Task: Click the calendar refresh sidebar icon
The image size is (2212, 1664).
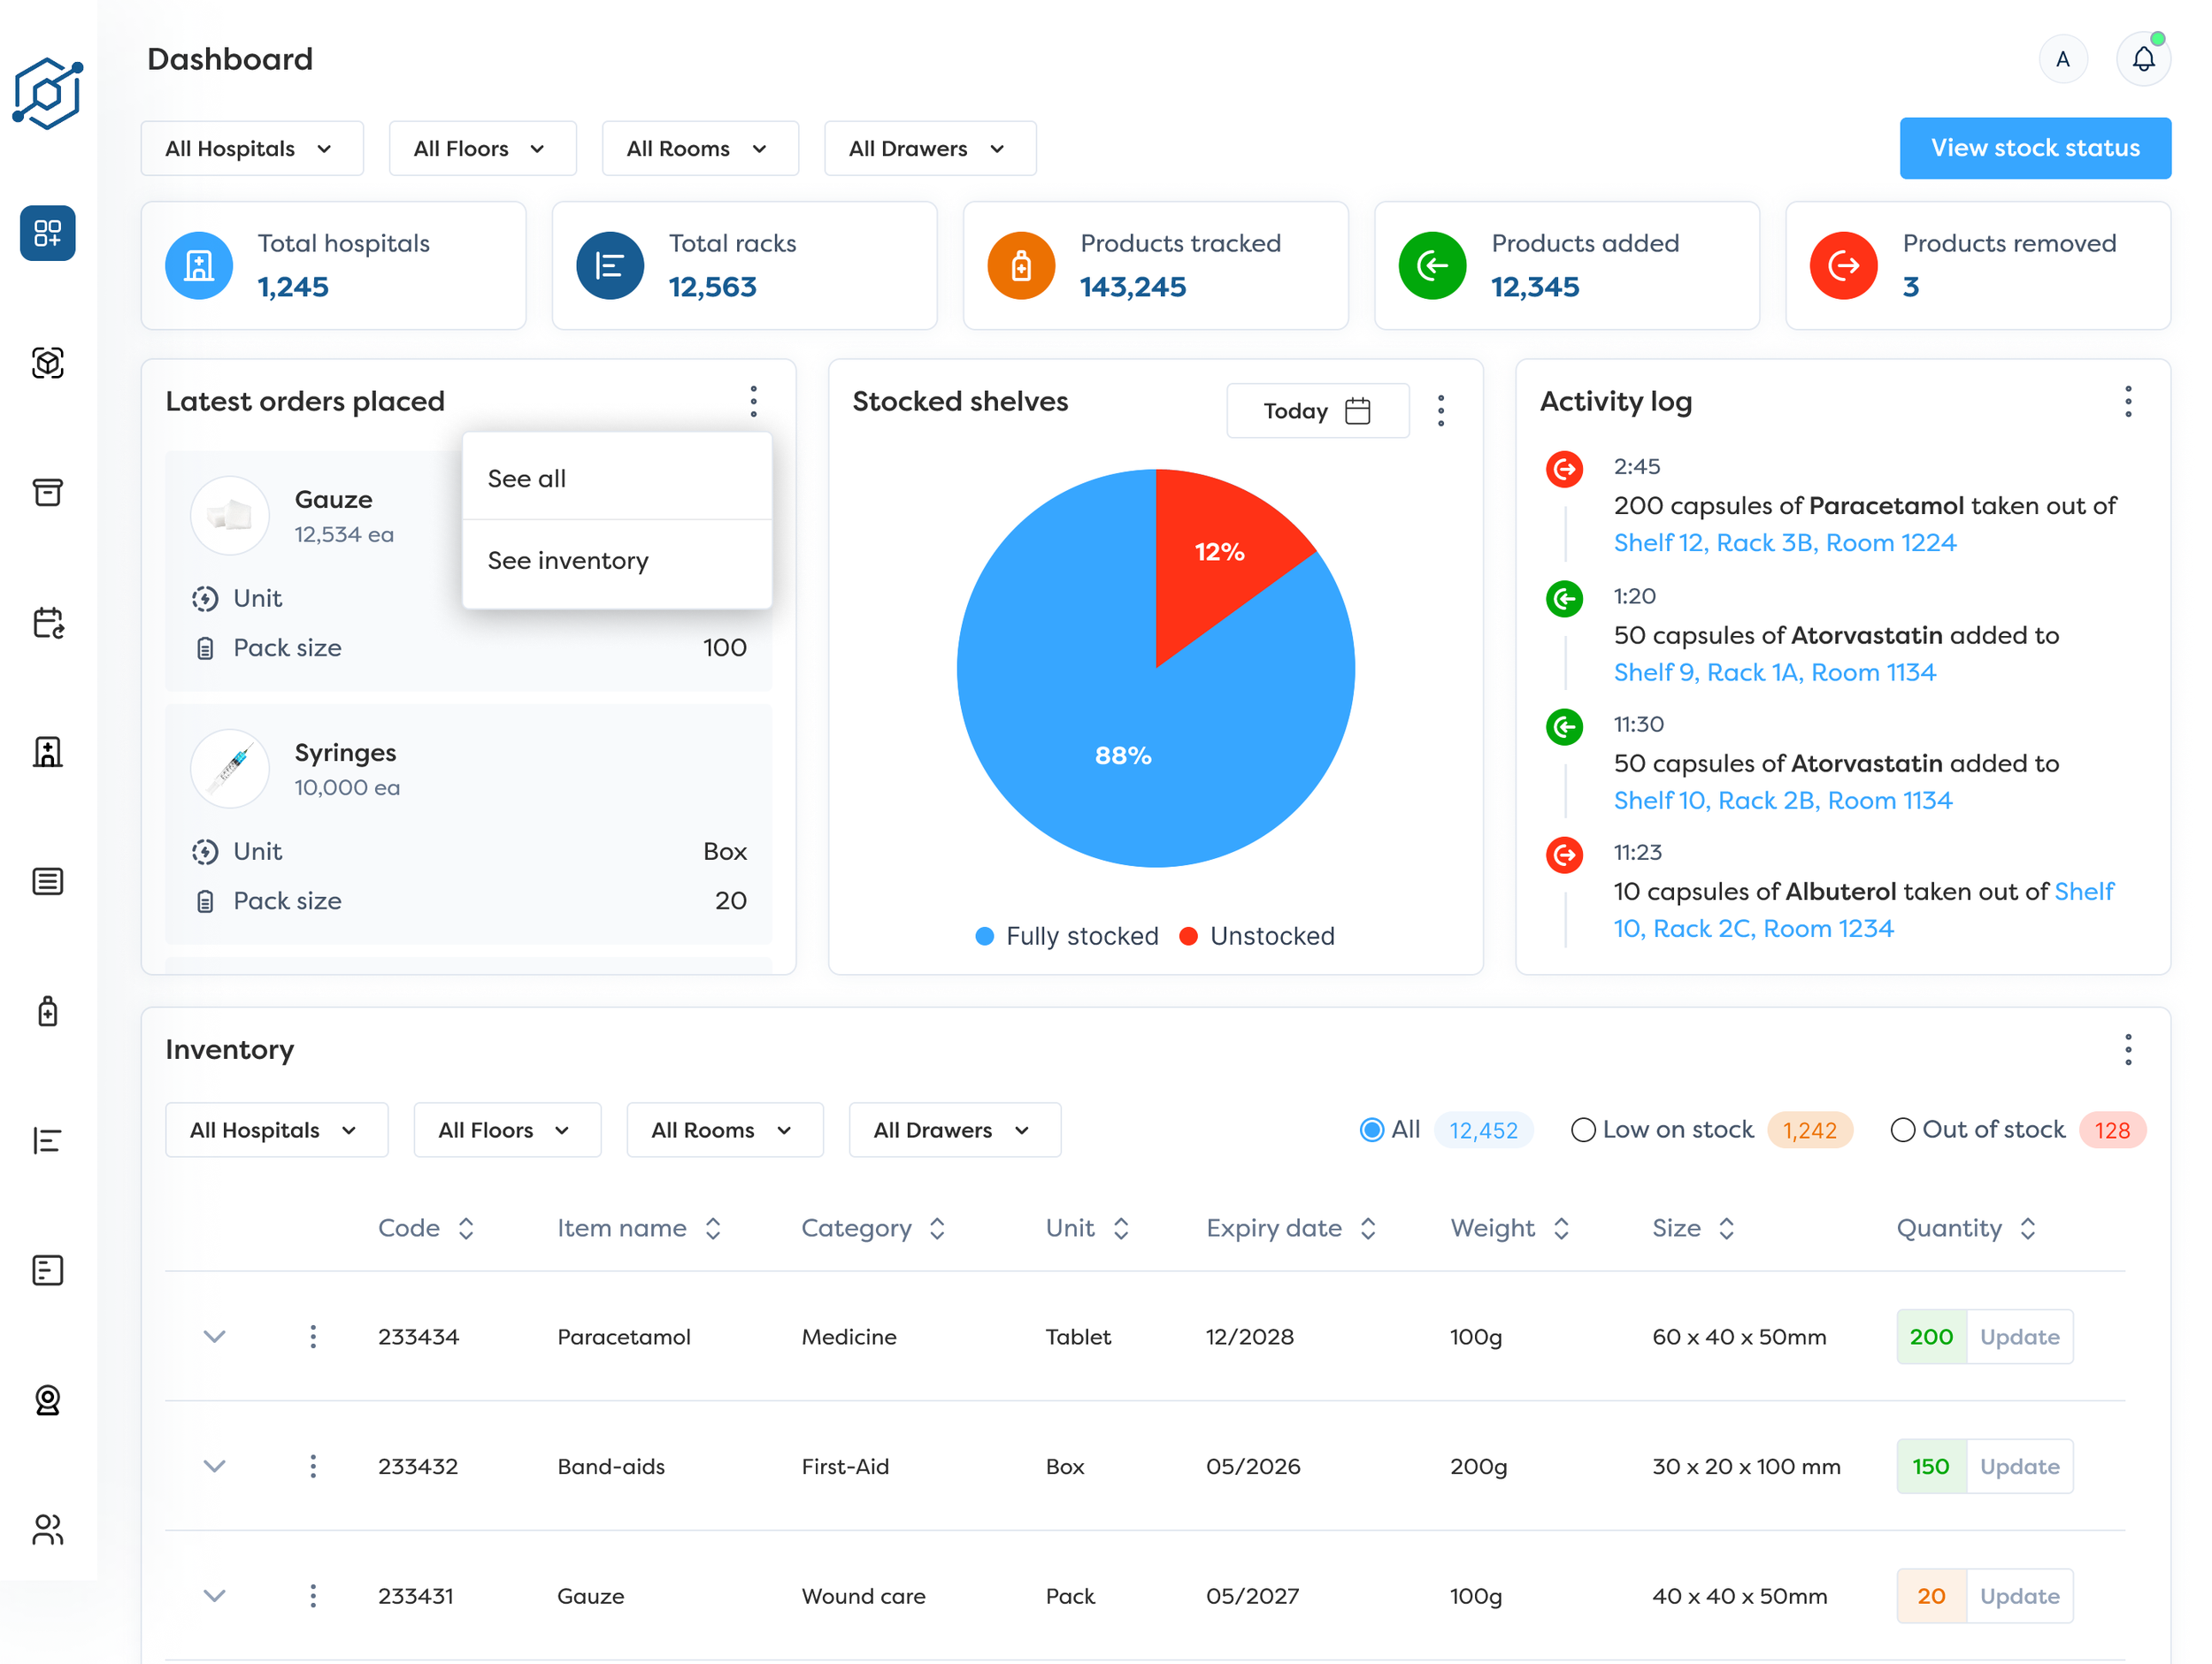Action: coord(47,622)
